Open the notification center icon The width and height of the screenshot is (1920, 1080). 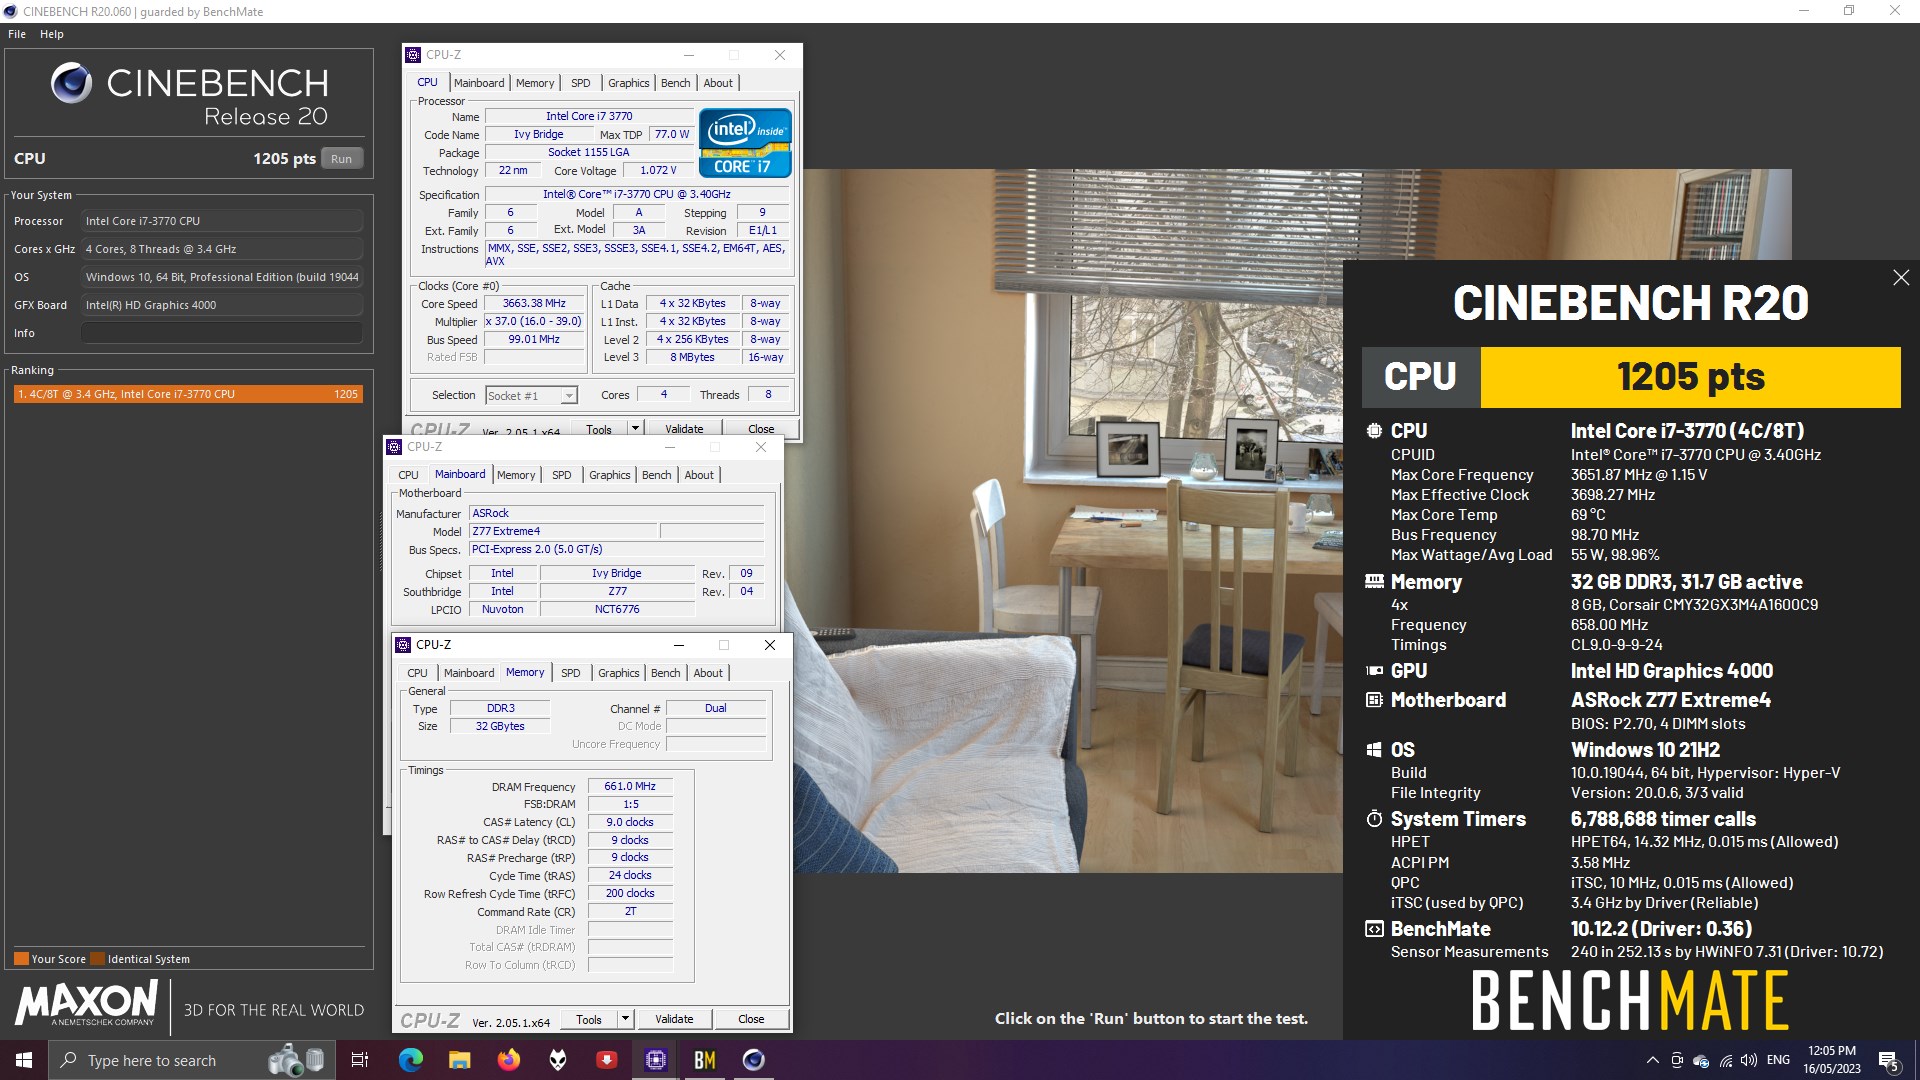click(1889, 1061)
